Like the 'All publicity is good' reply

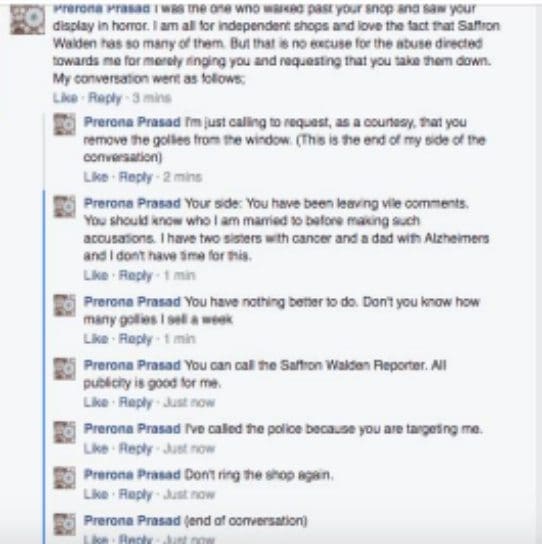[96, 402]
